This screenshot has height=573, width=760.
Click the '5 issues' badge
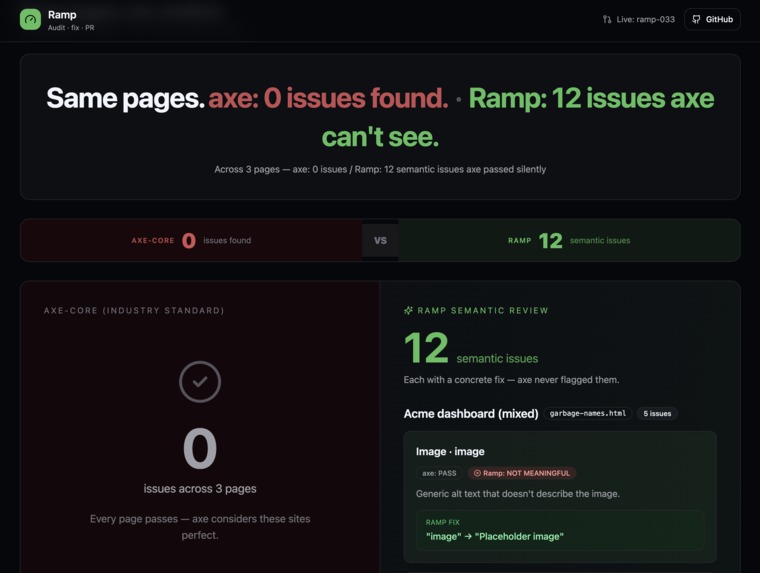click(x=657, y=414)
